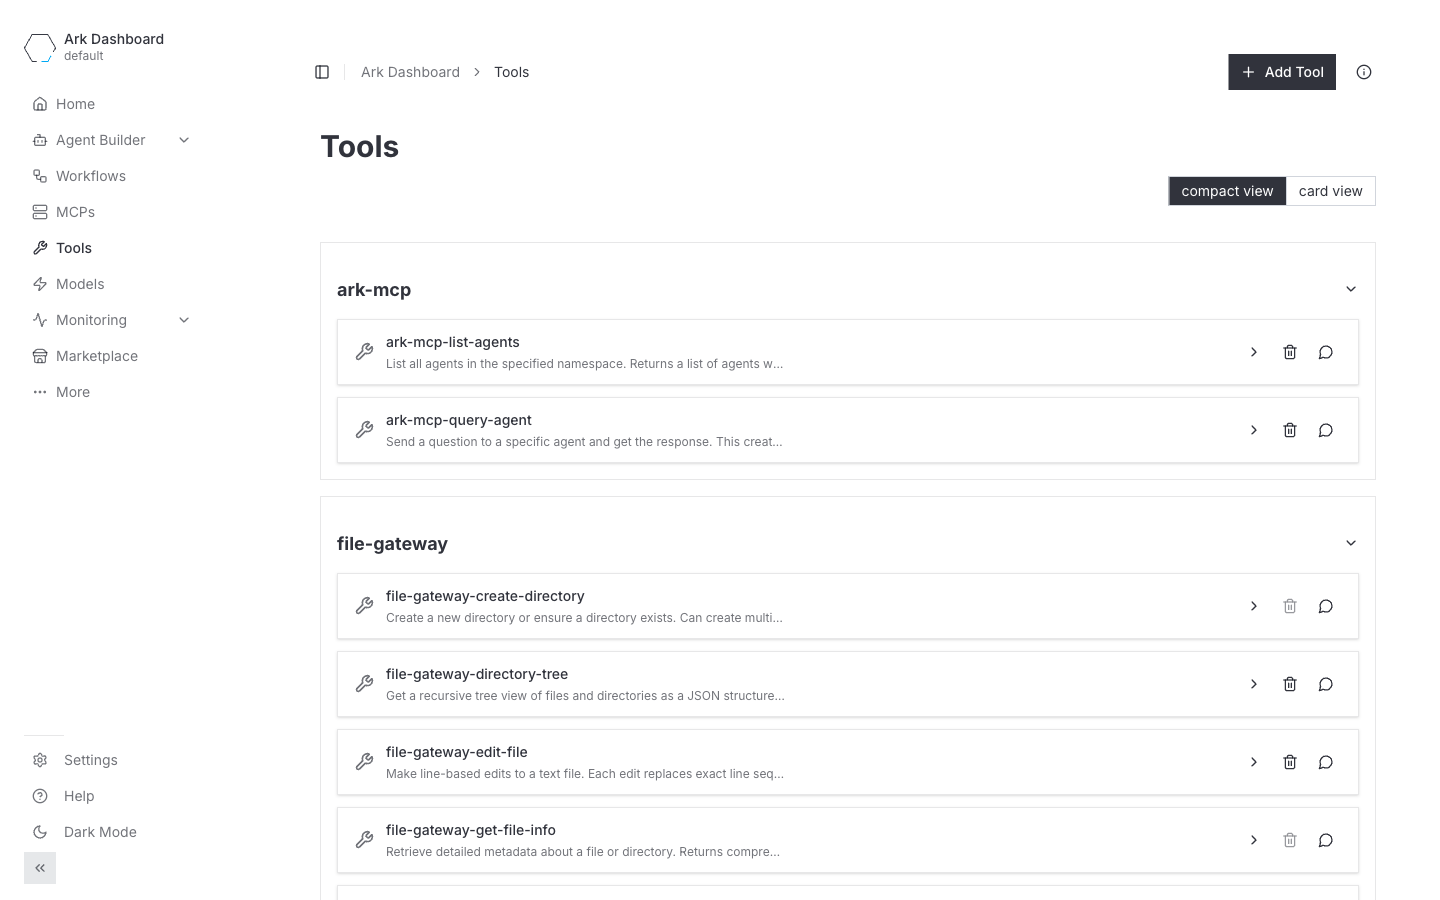
Task: Open the Models page
Action: (80, 284)
